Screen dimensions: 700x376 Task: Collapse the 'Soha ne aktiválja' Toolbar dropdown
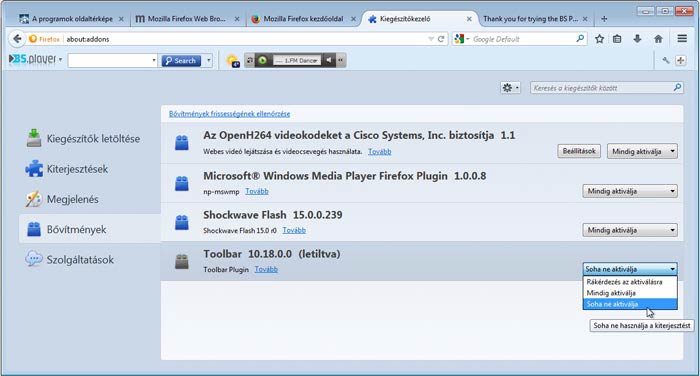click(630, 269)
